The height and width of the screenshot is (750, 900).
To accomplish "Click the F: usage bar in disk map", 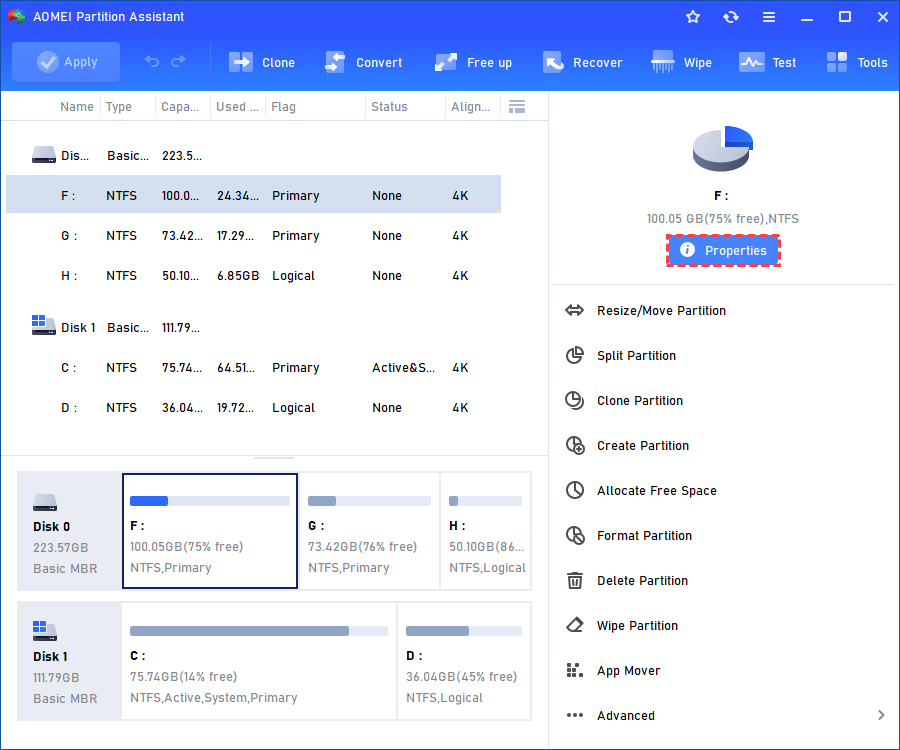I will [x=210, y=501].
